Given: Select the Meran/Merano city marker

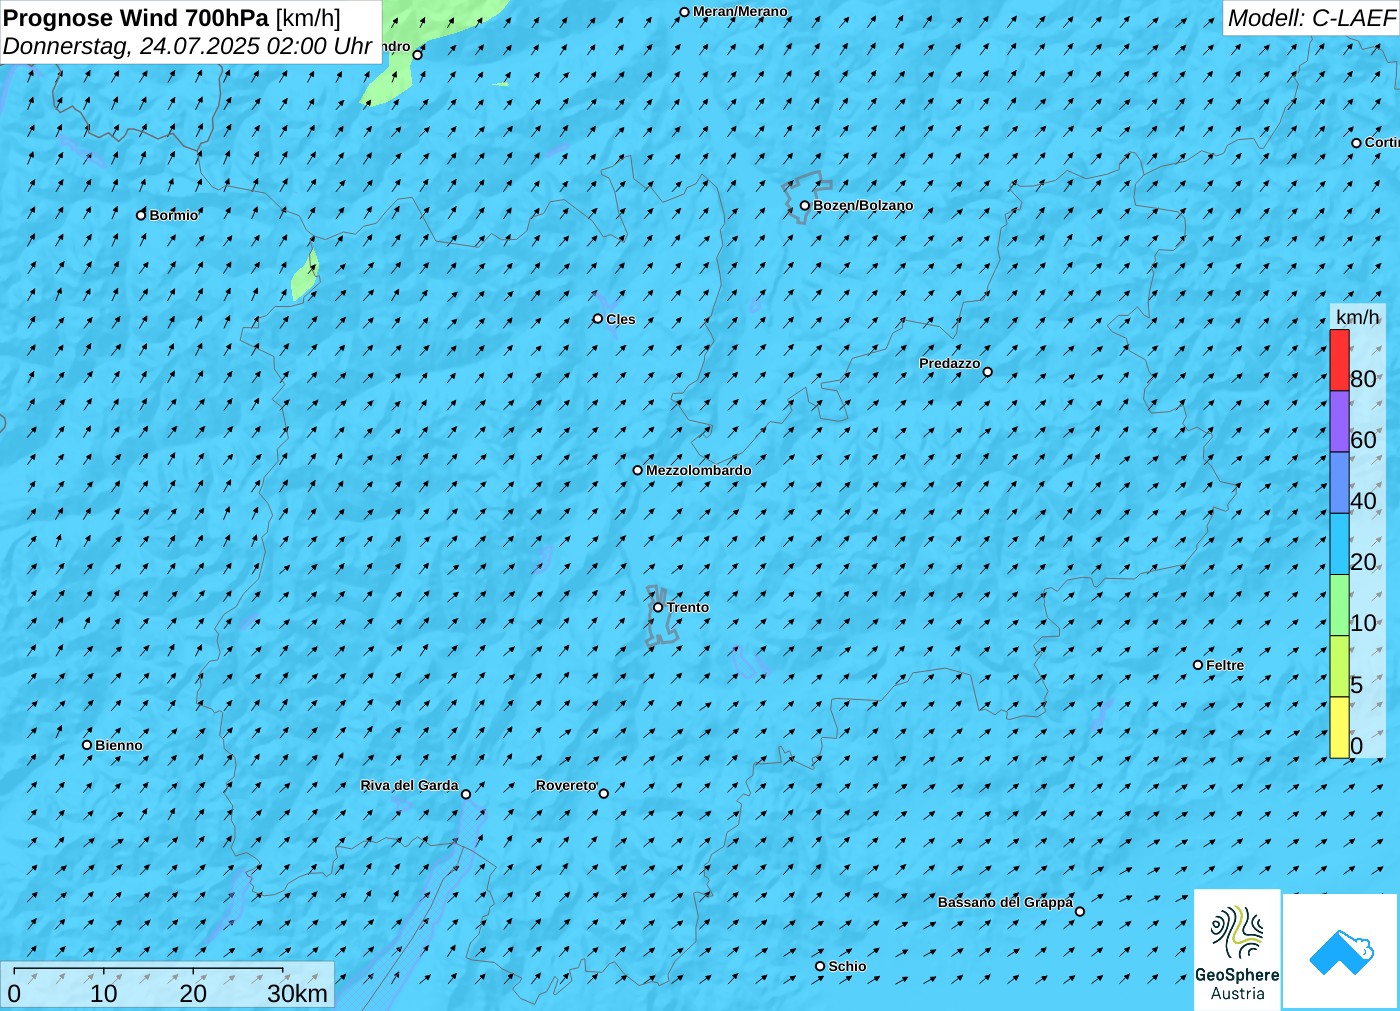Looking at the screenshot, I should pyautogui.click(x=684, y=12).
